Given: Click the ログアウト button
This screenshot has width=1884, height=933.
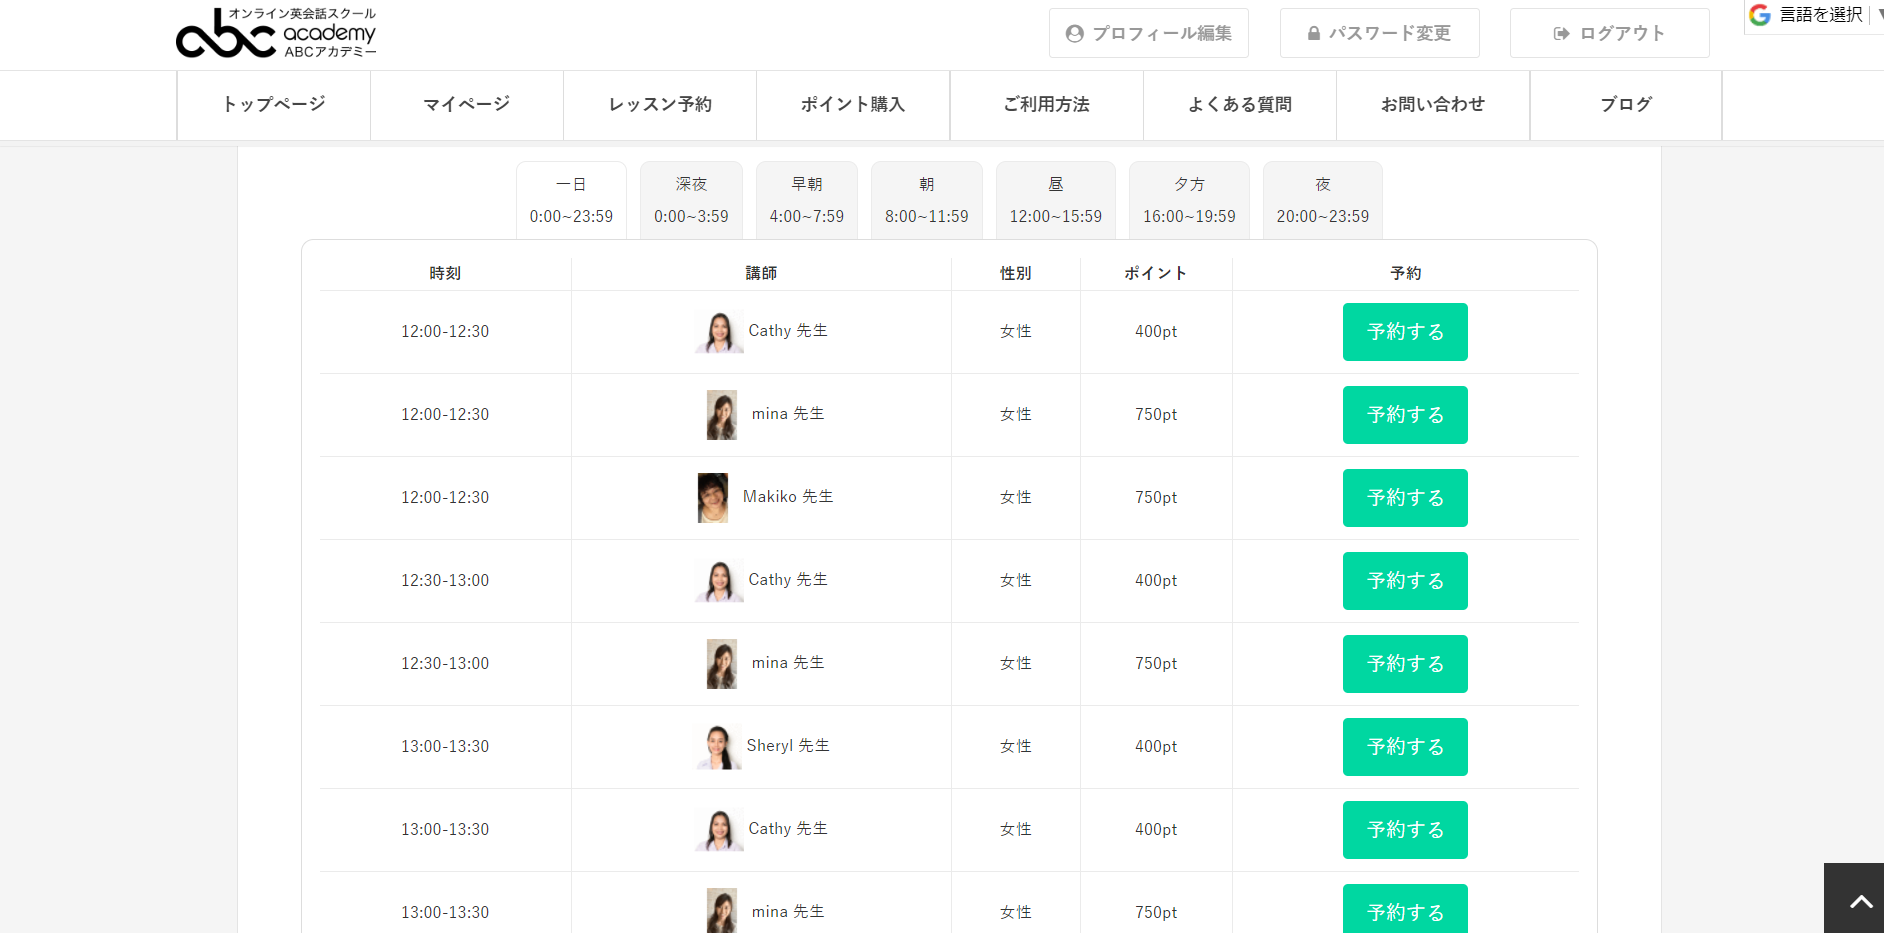Looking at the screenshot, I should [1609, 33].
